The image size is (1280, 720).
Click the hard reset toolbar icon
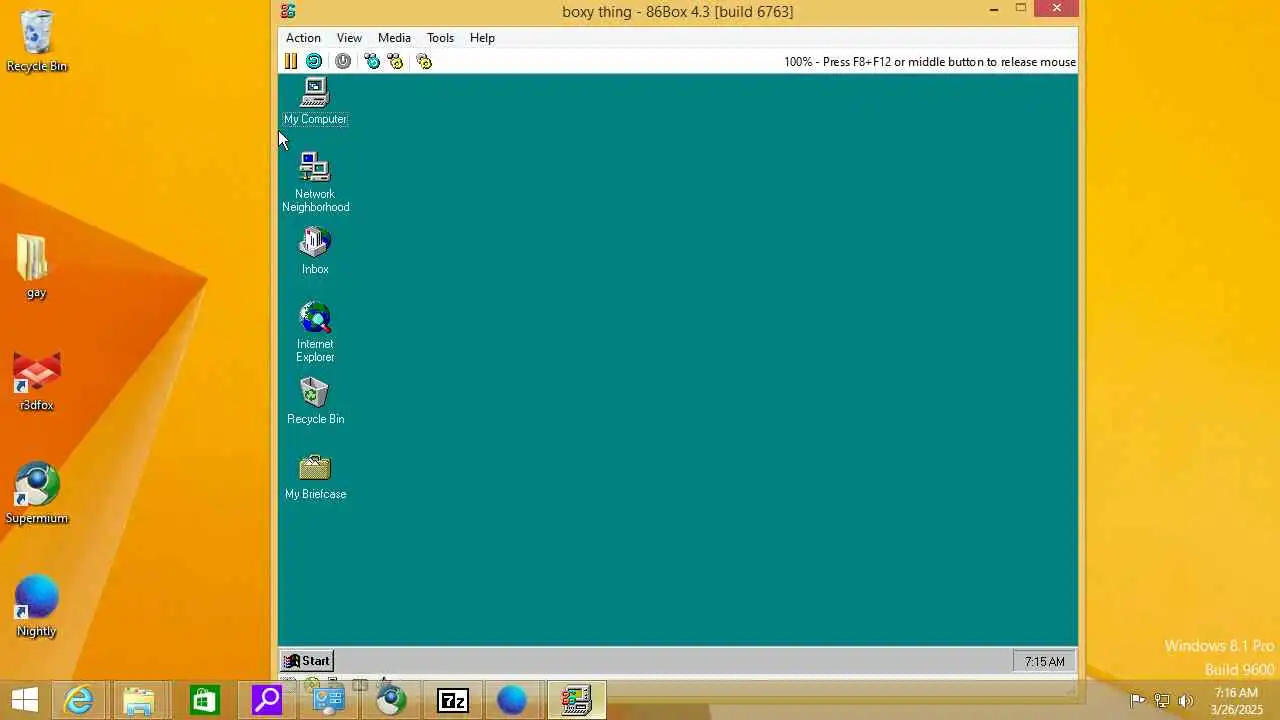[314, 61]
